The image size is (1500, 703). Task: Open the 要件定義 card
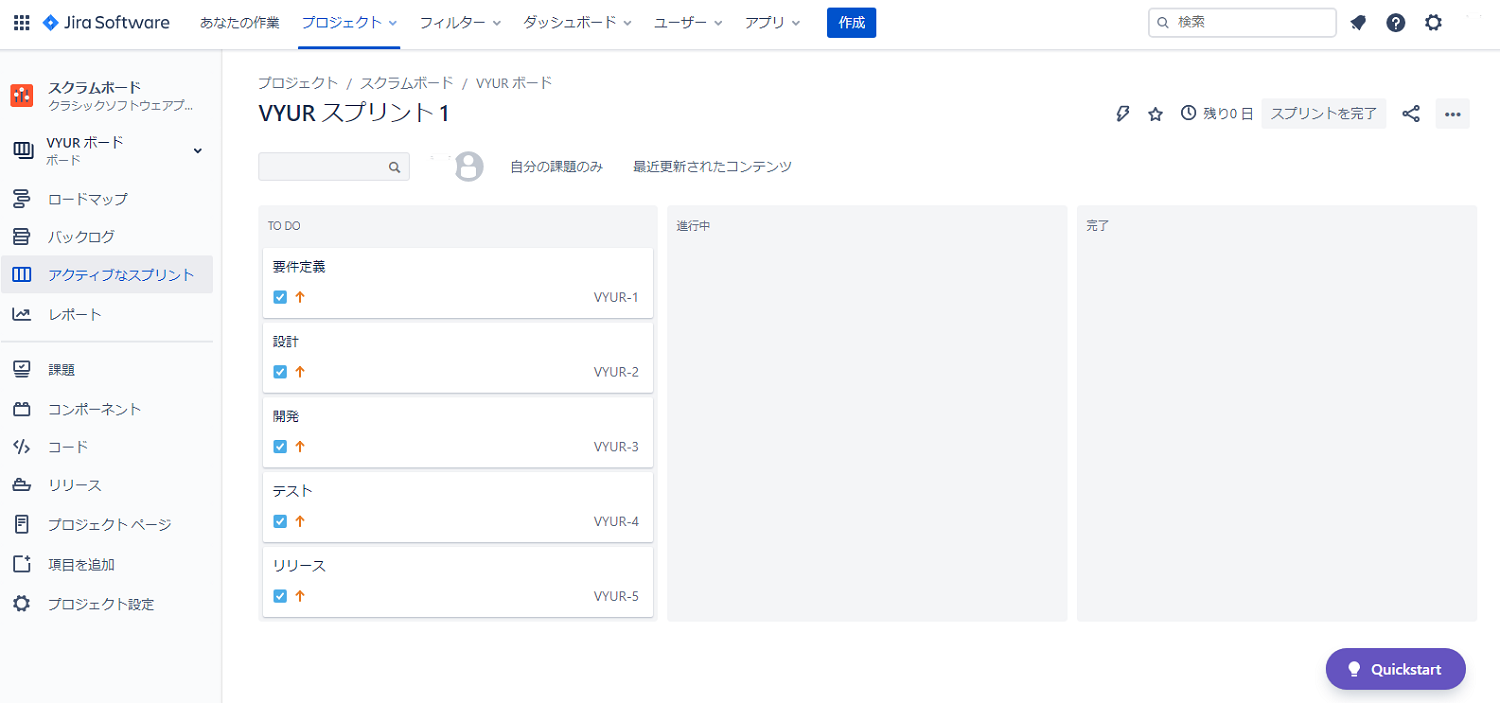point(458,282)
